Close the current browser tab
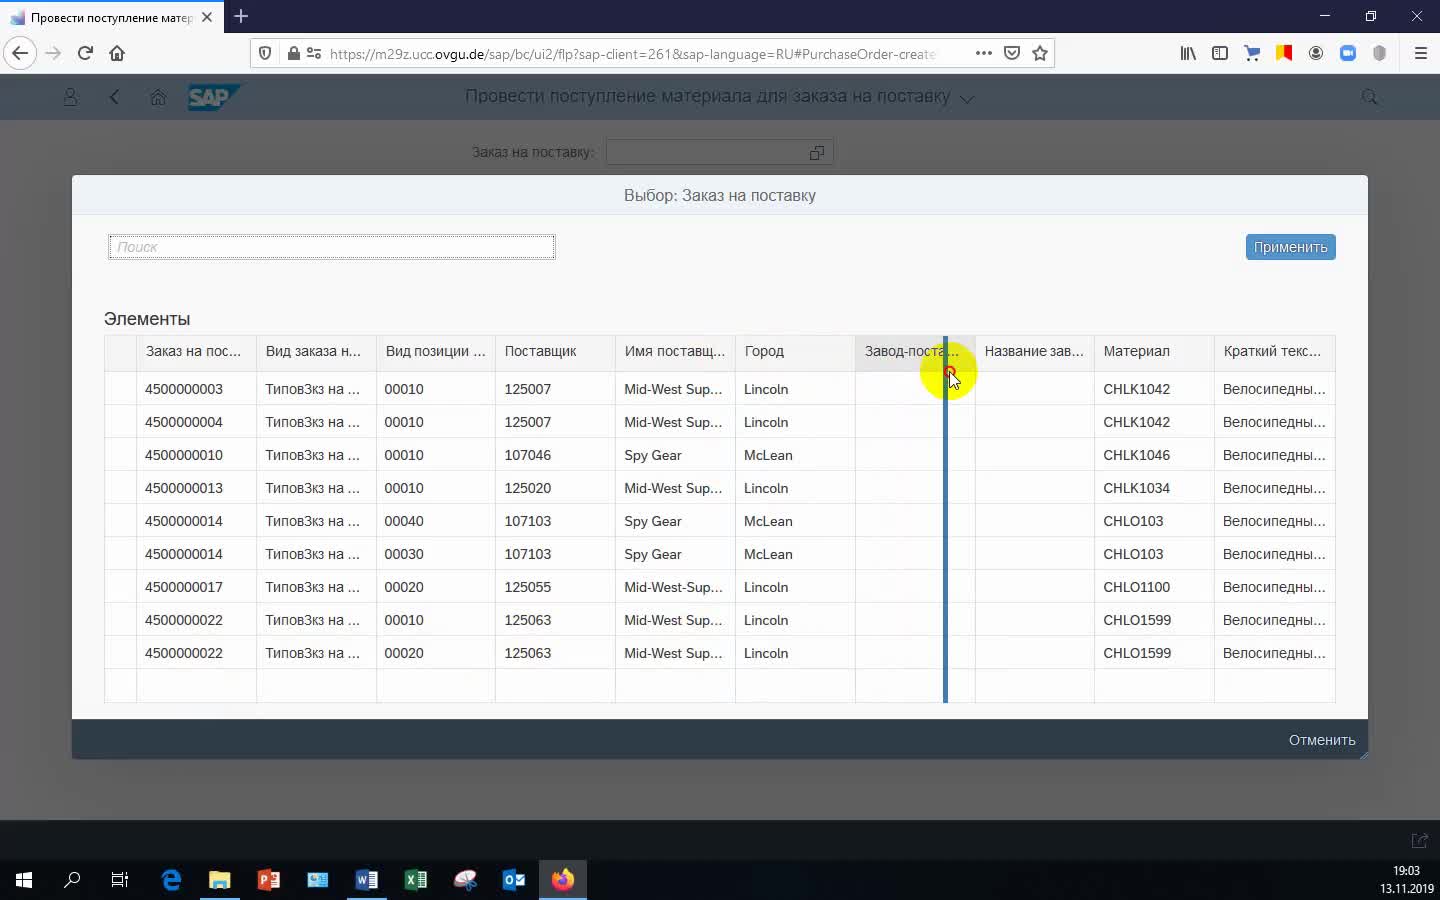This screenshot has width=1440, height=900. pyautogui.click(x=207, y=17)
